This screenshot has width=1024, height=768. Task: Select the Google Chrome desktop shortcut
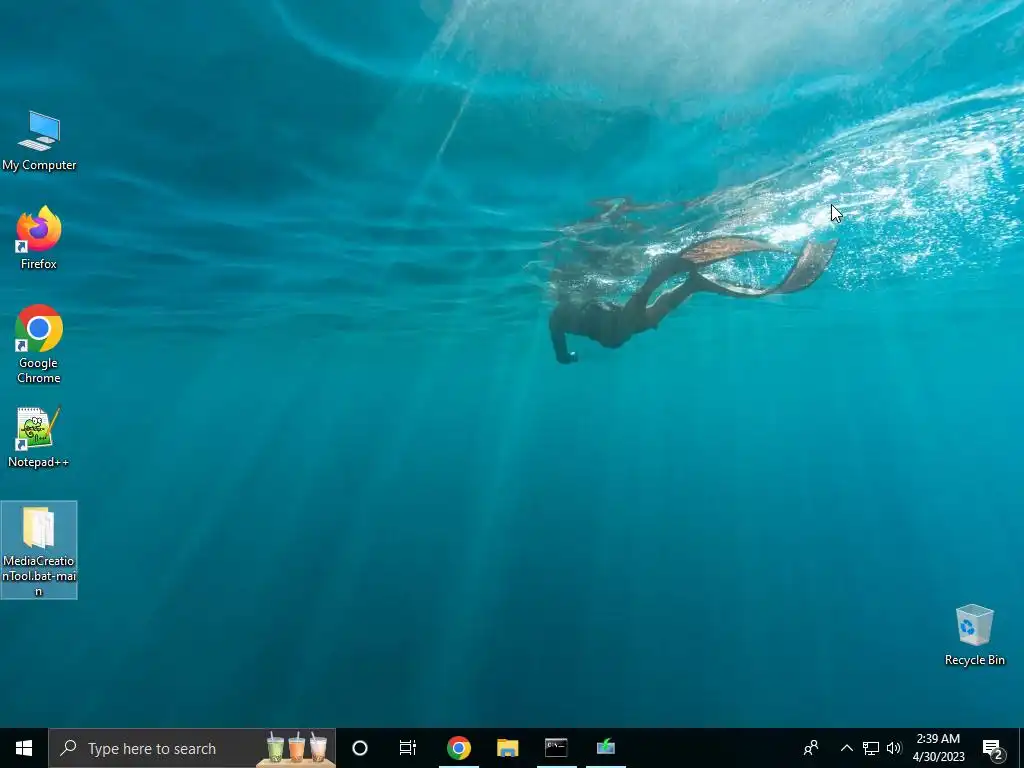pyautogui.click(x=39, y=344)
